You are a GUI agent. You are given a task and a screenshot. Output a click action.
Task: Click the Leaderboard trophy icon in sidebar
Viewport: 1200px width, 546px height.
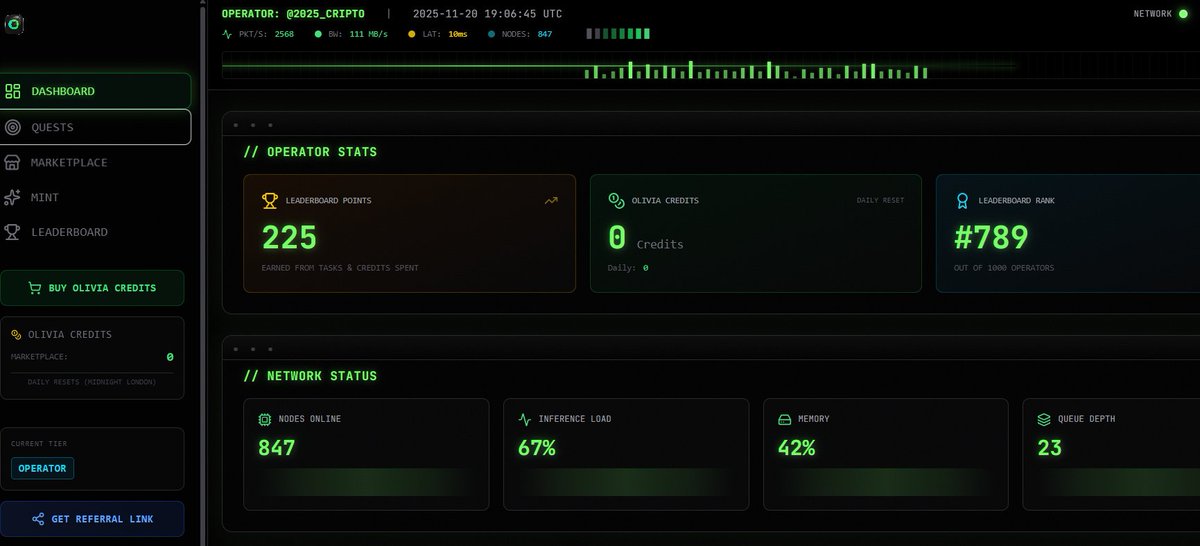click(13, 232)
